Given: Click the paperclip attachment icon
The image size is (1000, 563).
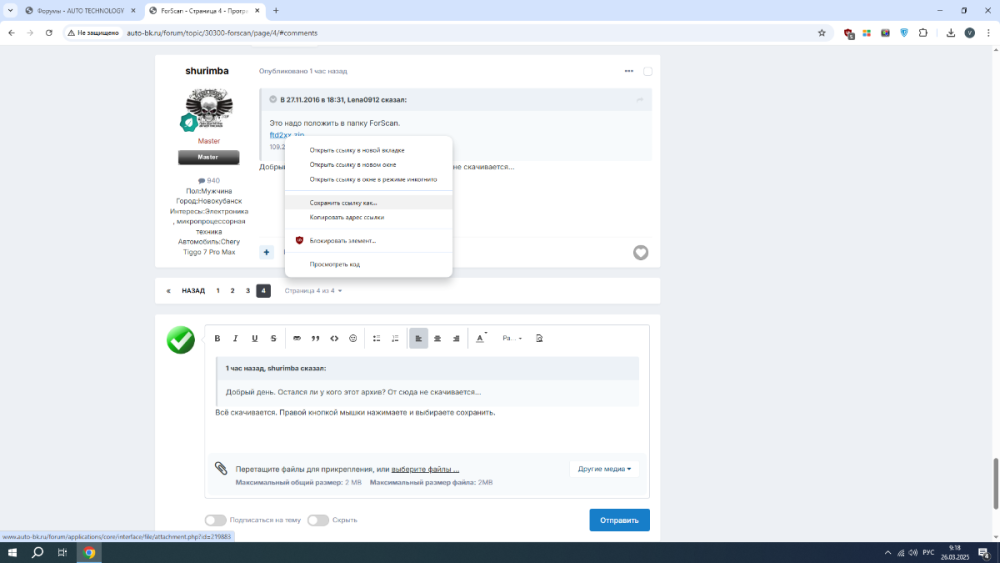Looking at the screenshot, I should click(221, 469).
